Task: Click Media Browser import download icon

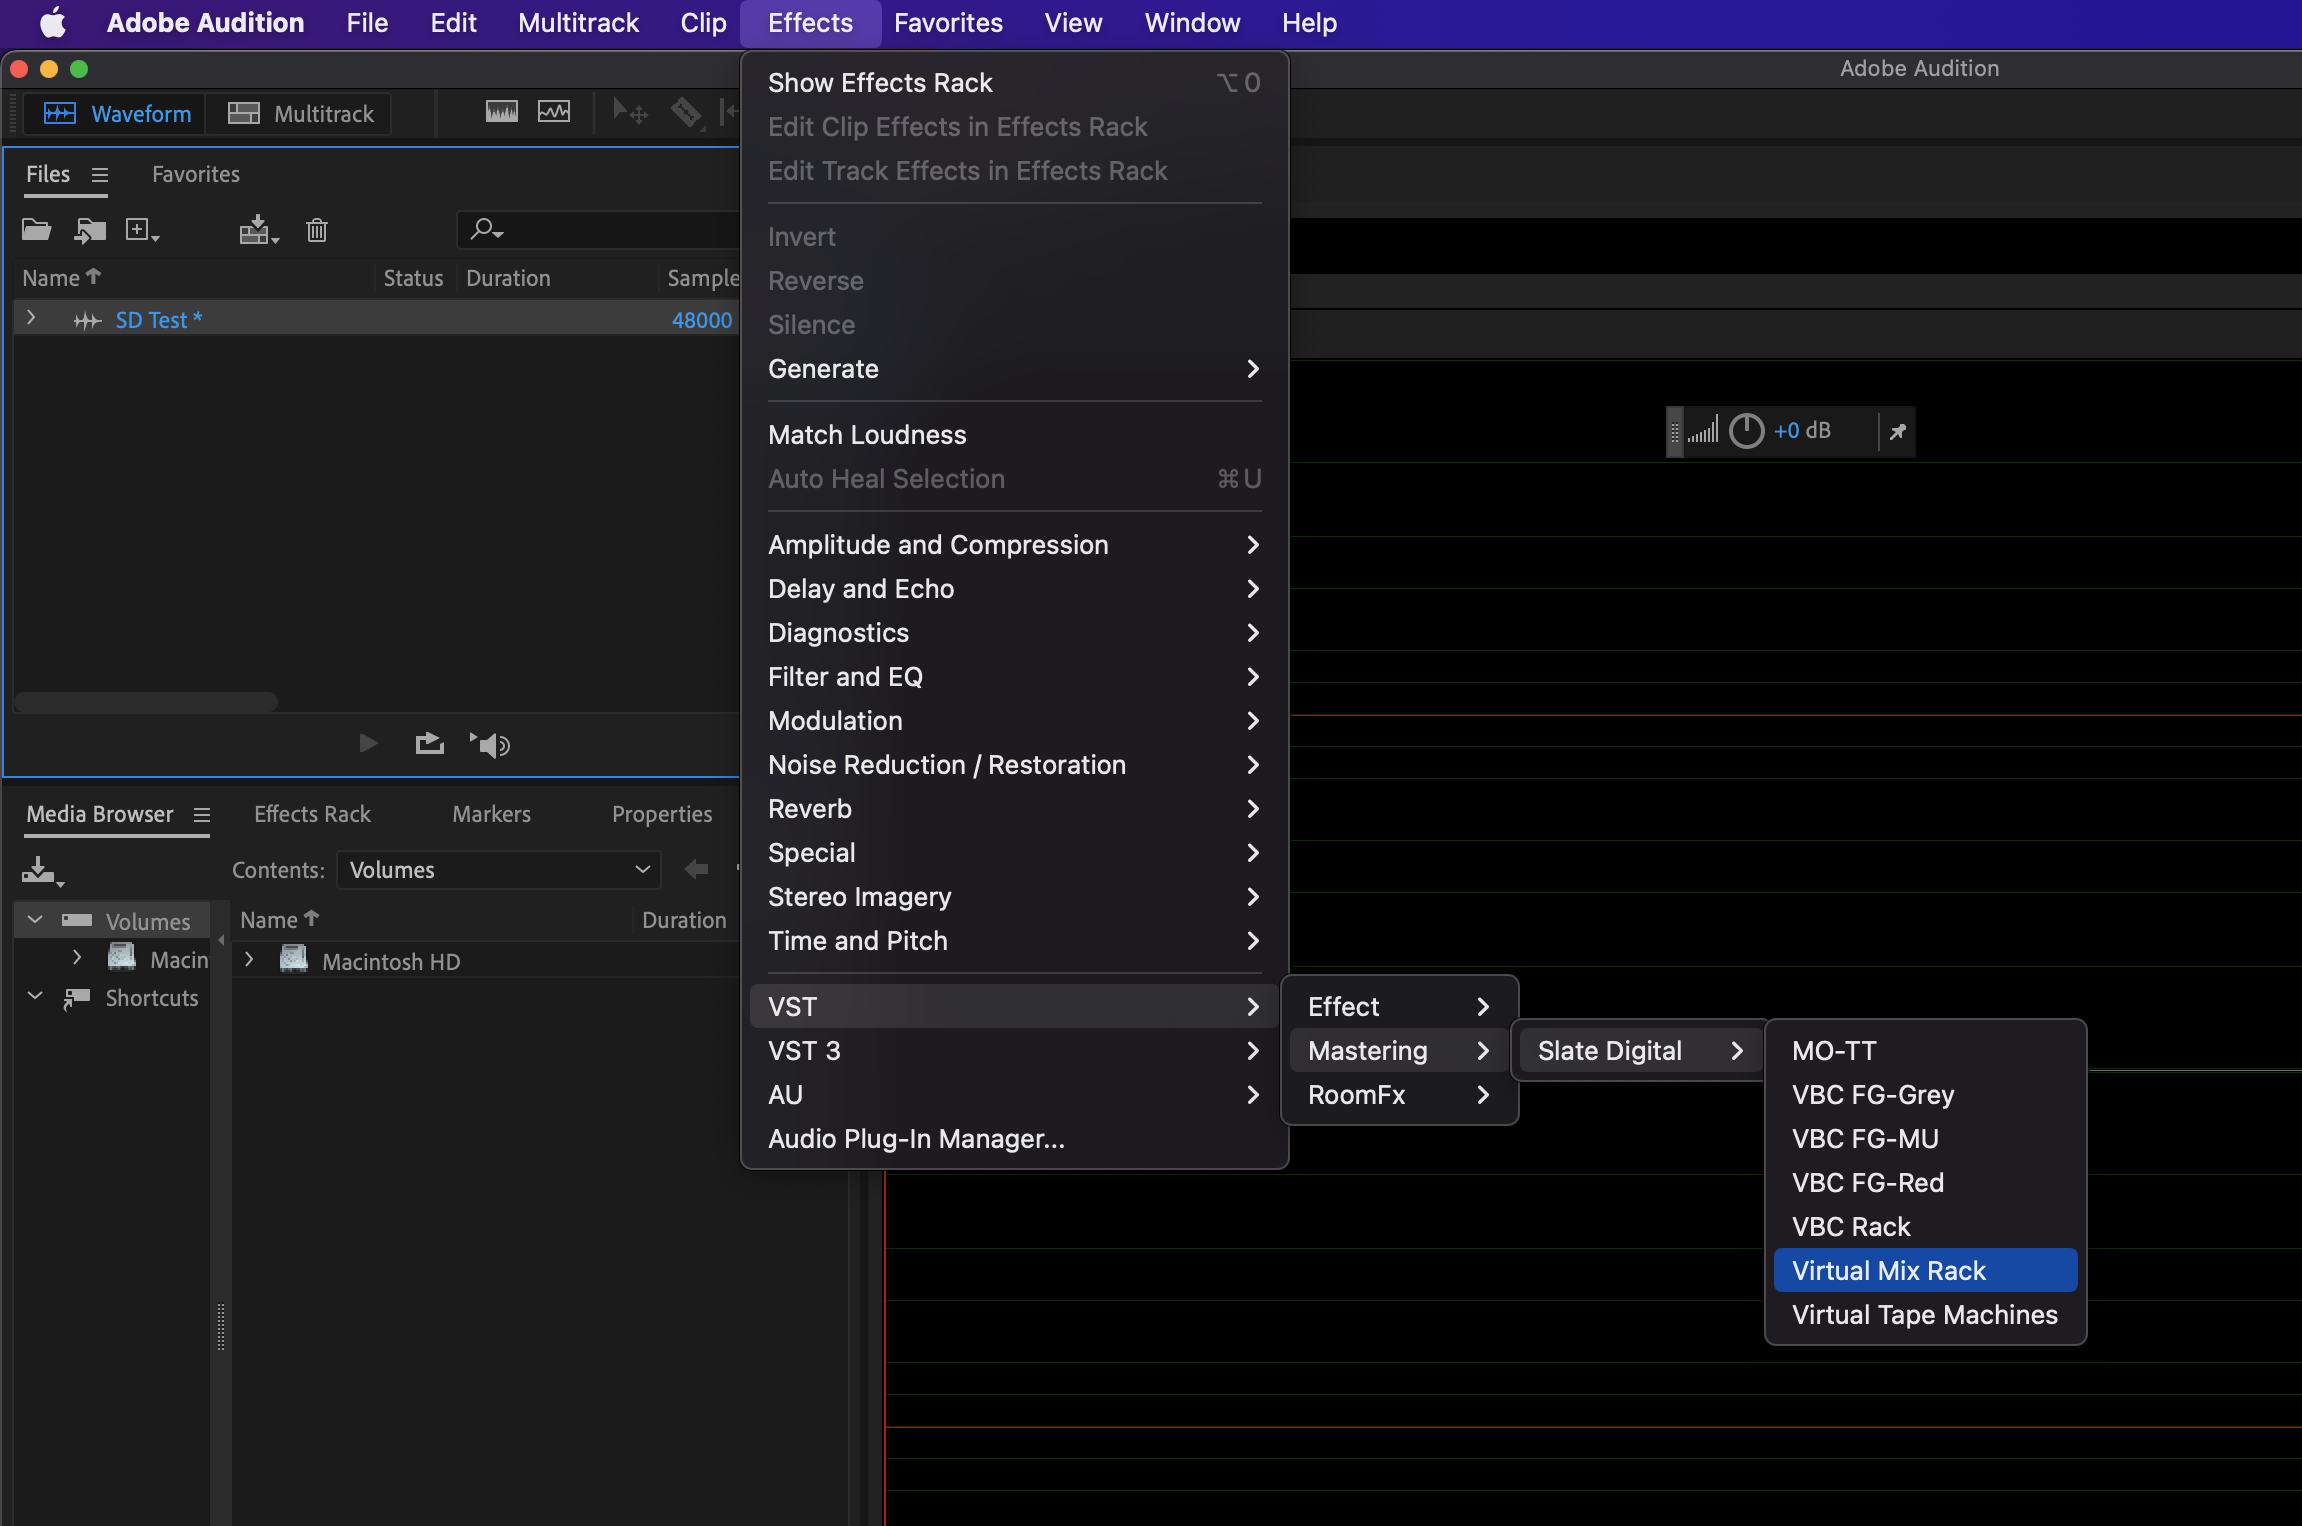Action: click(x=42, y=871)
